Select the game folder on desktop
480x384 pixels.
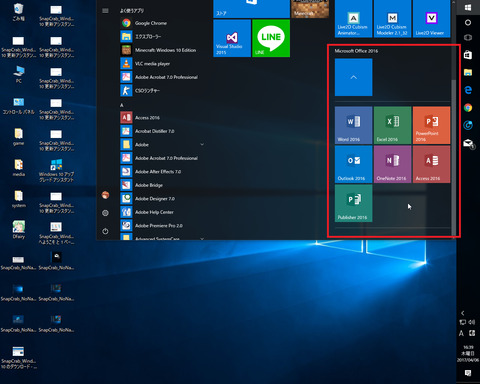click(x=19, y=136)
